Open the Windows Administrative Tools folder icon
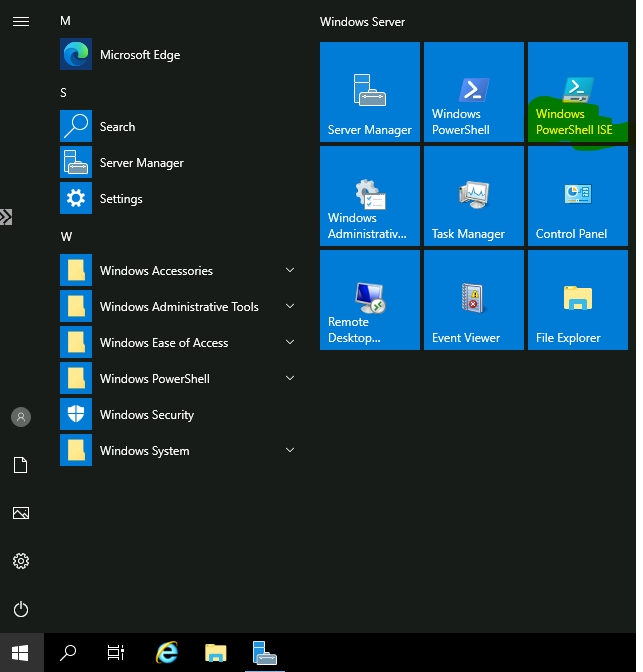The height and width of the screenshot is (672, 643). click(x=76, y=306)
